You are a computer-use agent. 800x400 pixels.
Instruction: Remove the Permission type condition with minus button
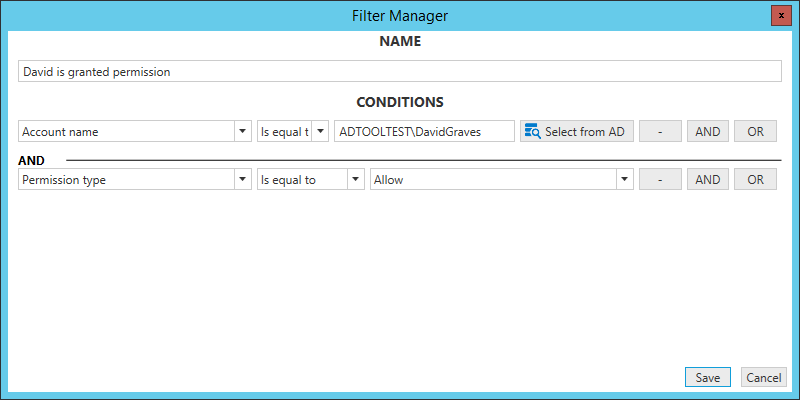[660, 180]
